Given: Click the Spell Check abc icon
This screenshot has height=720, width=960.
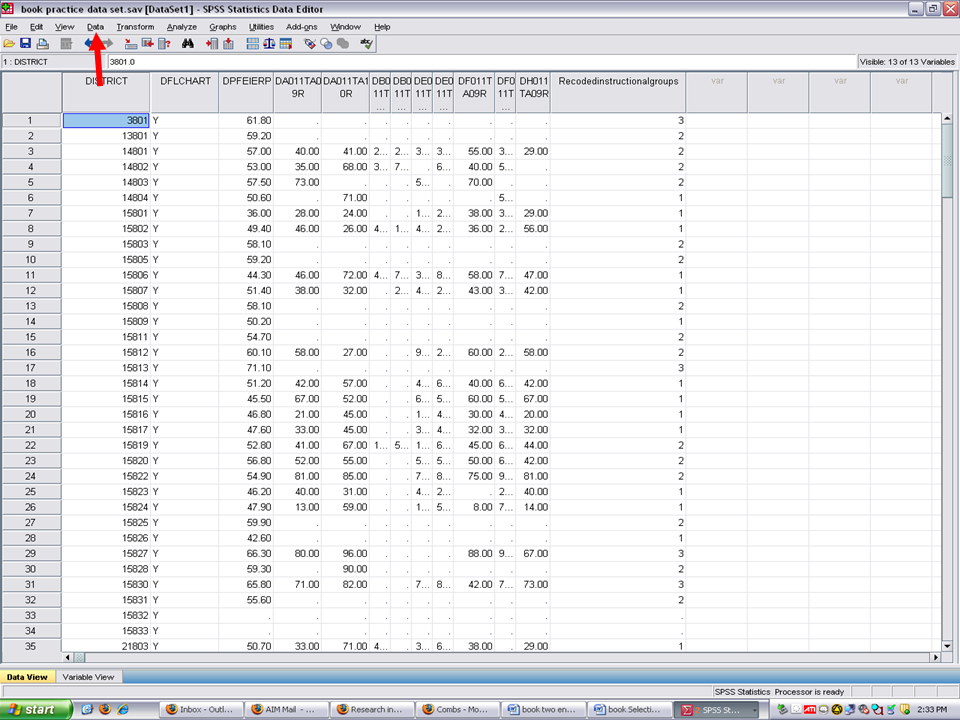Looking at the screenshot, I should point(367,44).
